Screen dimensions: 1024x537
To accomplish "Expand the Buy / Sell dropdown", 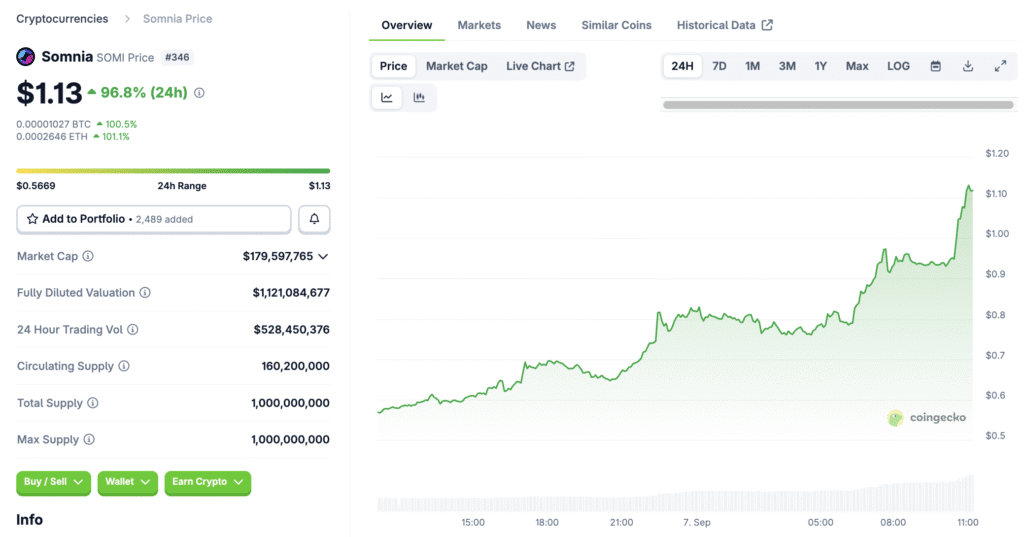I will 54,482.
